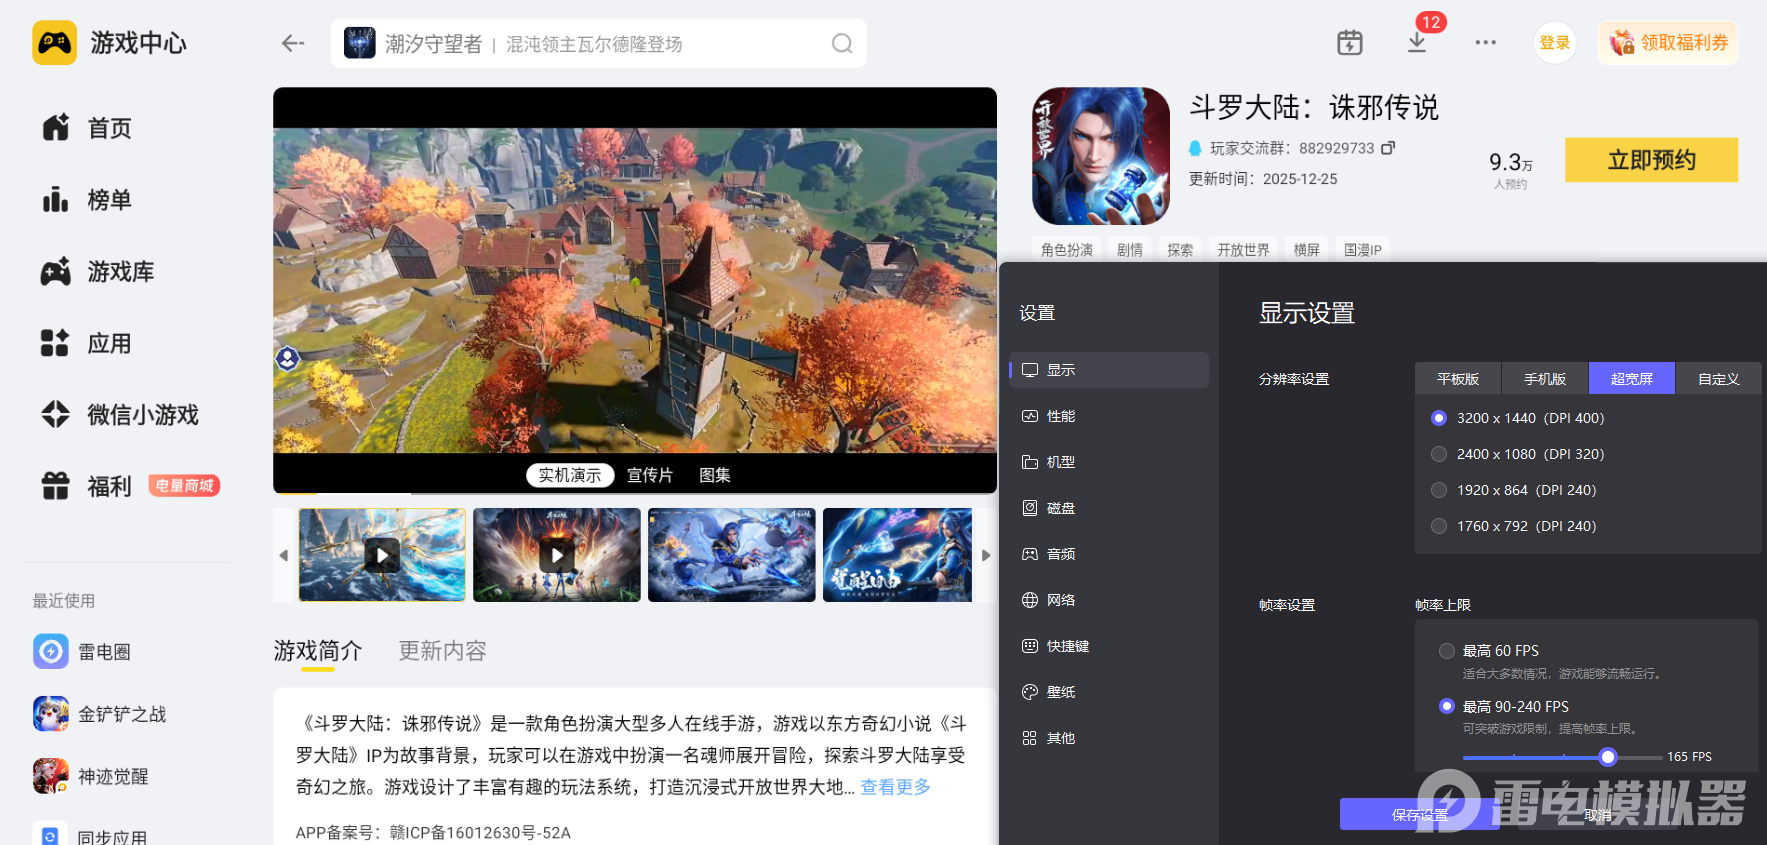This screenshot has width=1767, height=845.
Task: Click the user avatar badge on video
Action: [288, 357]
